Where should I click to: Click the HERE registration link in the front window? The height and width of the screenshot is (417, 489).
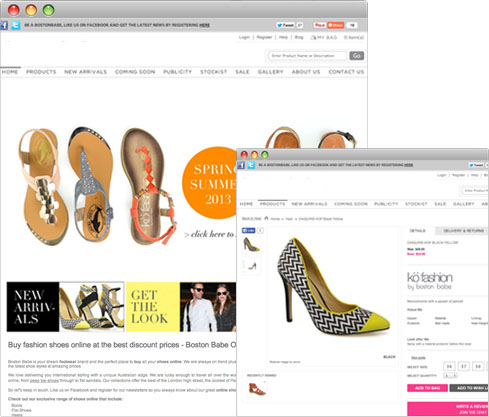click(409, 165)
